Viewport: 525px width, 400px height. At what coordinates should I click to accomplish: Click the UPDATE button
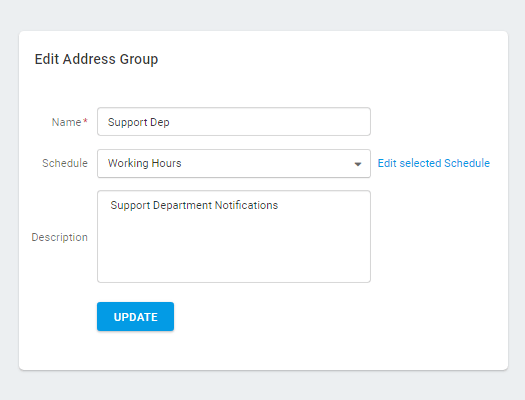pyautogui.click(x=136, y=317)
